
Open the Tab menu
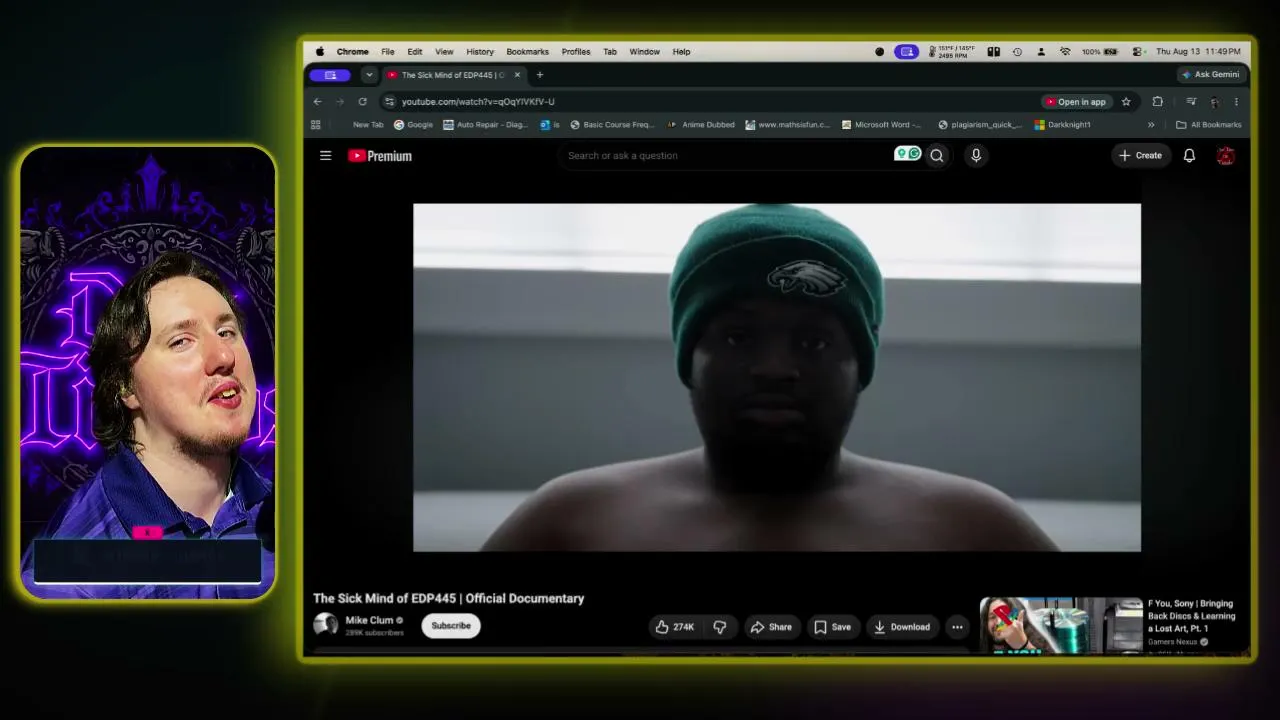[610, 51]
